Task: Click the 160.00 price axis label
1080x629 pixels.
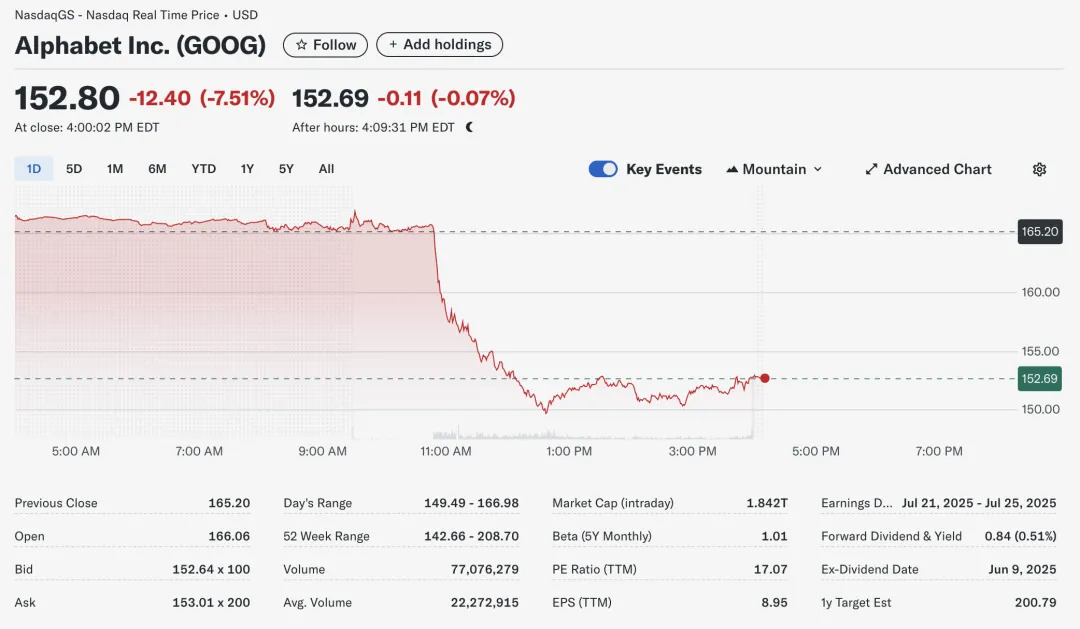Action: [x=1040, y=292]
